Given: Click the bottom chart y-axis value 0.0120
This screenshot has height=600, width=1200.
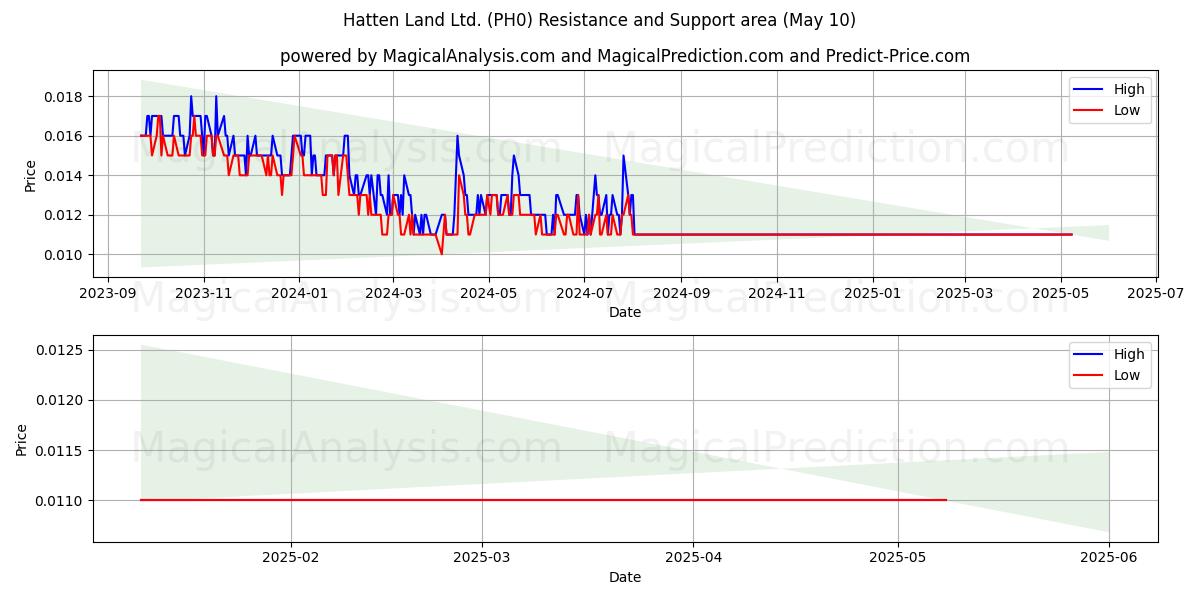Looking at the screenshot, I should (62, 400).
